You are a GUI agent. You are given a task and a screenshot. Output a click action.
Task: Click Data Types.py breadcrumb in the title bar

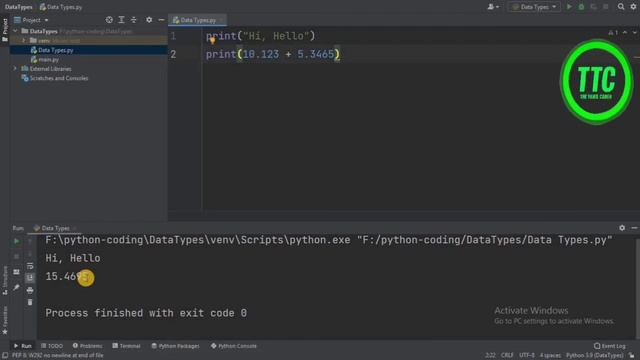[61, 7]
